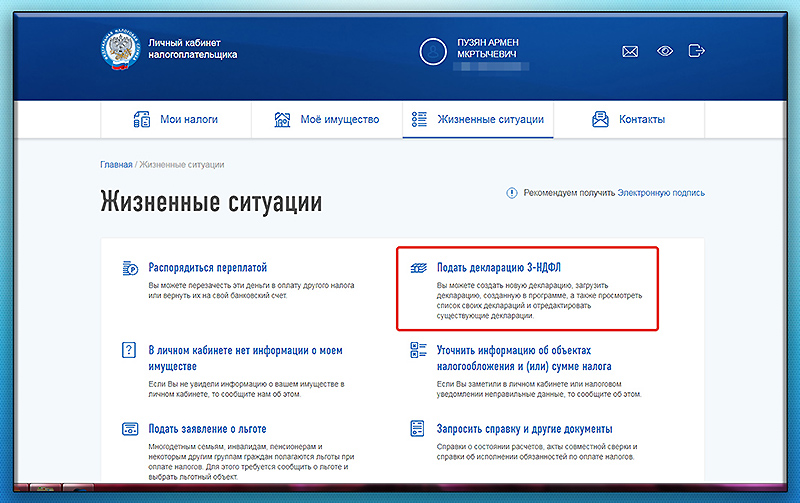This screenshot has height=503, width=800.
Task: Navigate to Главная in the breadcrumb
Action: point(116,164)
